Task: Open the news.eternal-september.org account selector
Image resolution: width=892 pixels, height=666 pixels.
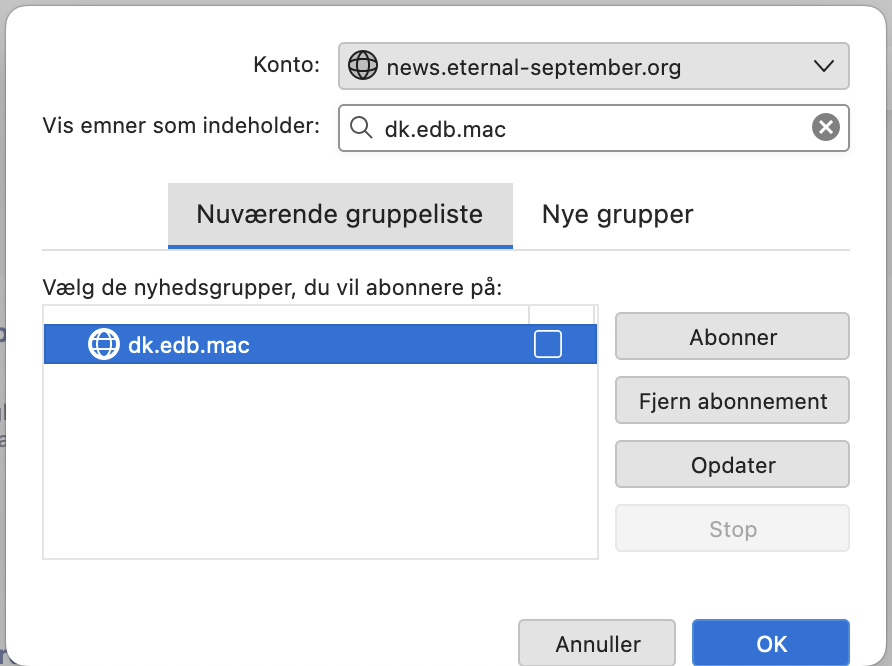Action: tap(593, 66)
